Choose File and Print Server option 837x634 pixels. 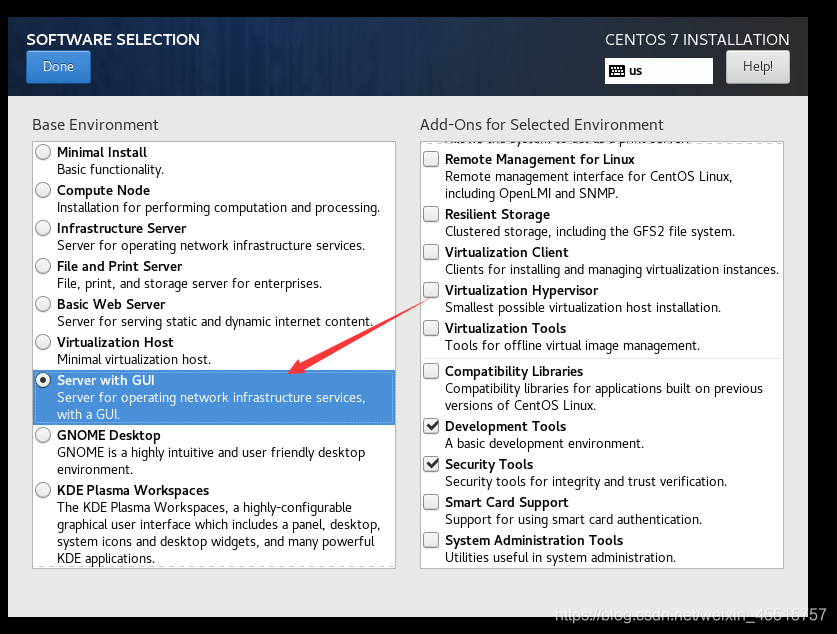[x=43, y=266]
